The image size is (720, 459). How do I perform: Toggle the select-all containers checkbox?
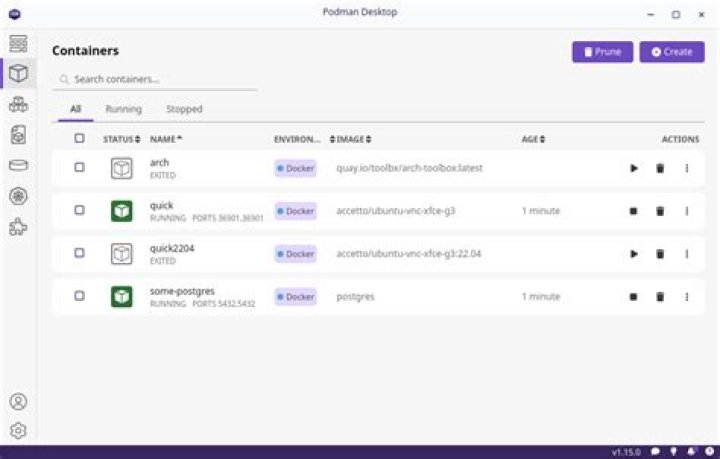[x=79, y=138]
